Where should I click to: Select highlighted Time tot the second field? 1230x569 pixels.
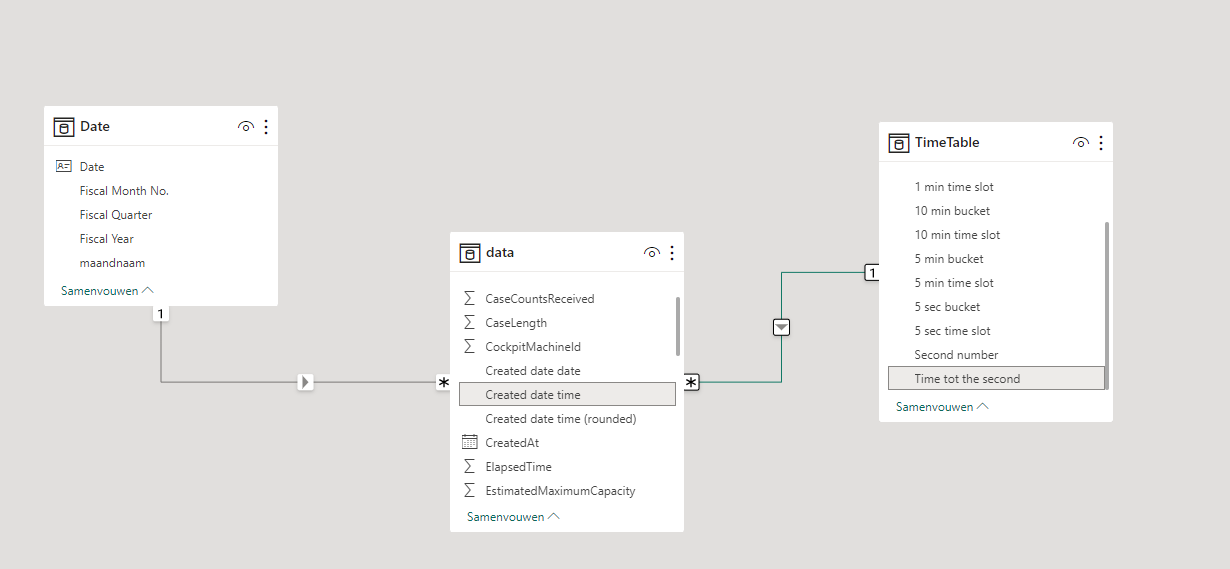coord(996,379)
